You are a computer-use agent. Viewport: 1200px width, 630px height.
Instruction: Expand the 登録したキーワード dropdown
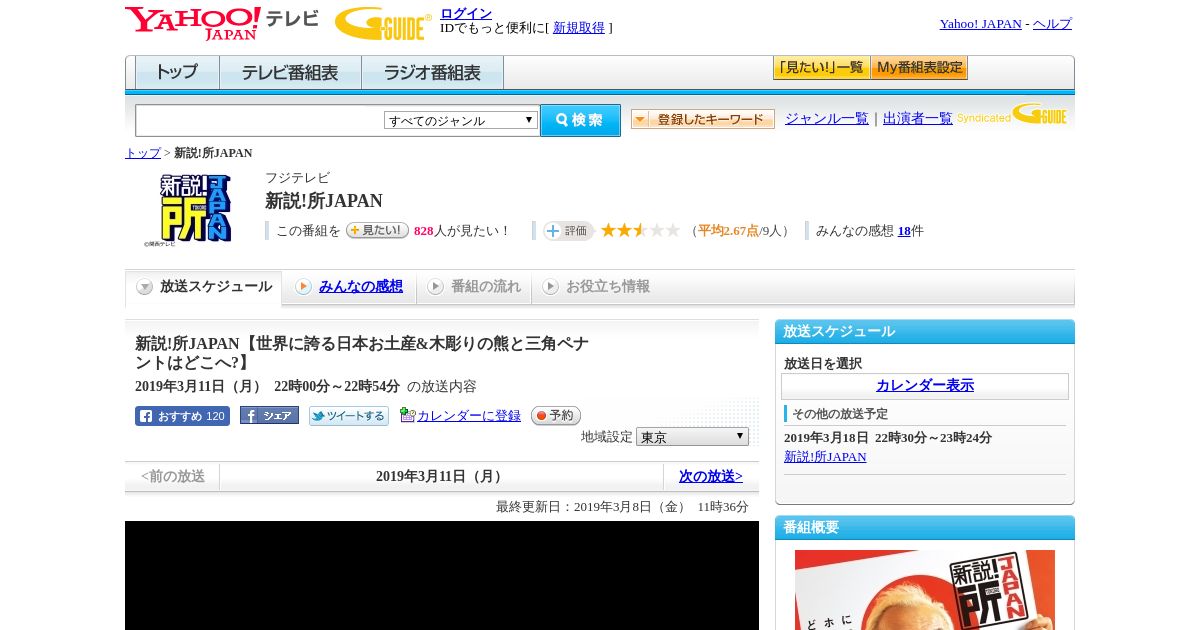pos(703,119)
